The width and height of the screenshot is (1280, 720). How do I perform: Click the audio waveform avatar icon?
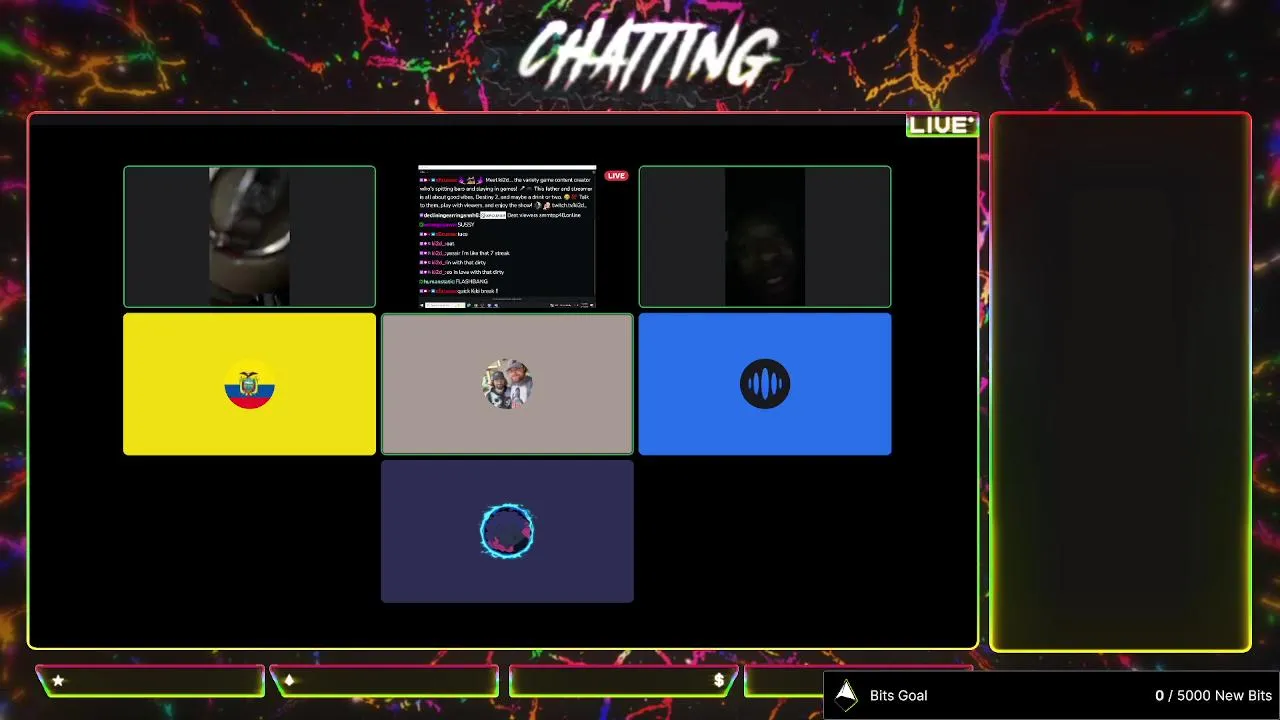click(765, 384)
